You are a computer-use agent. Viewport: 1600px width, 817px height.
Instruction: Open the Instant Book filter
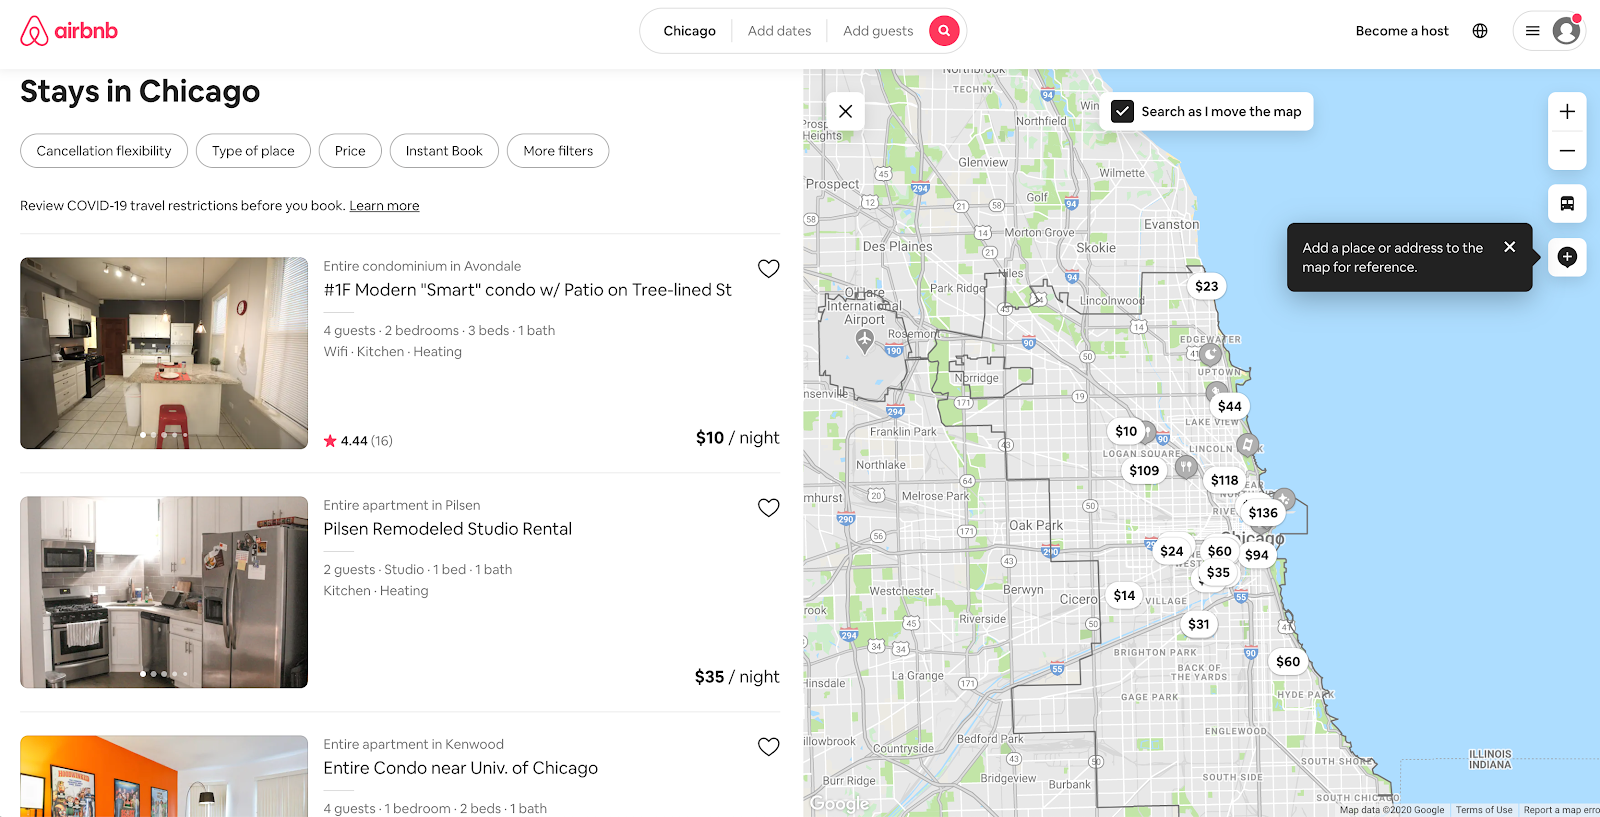[x=444, y=151]
